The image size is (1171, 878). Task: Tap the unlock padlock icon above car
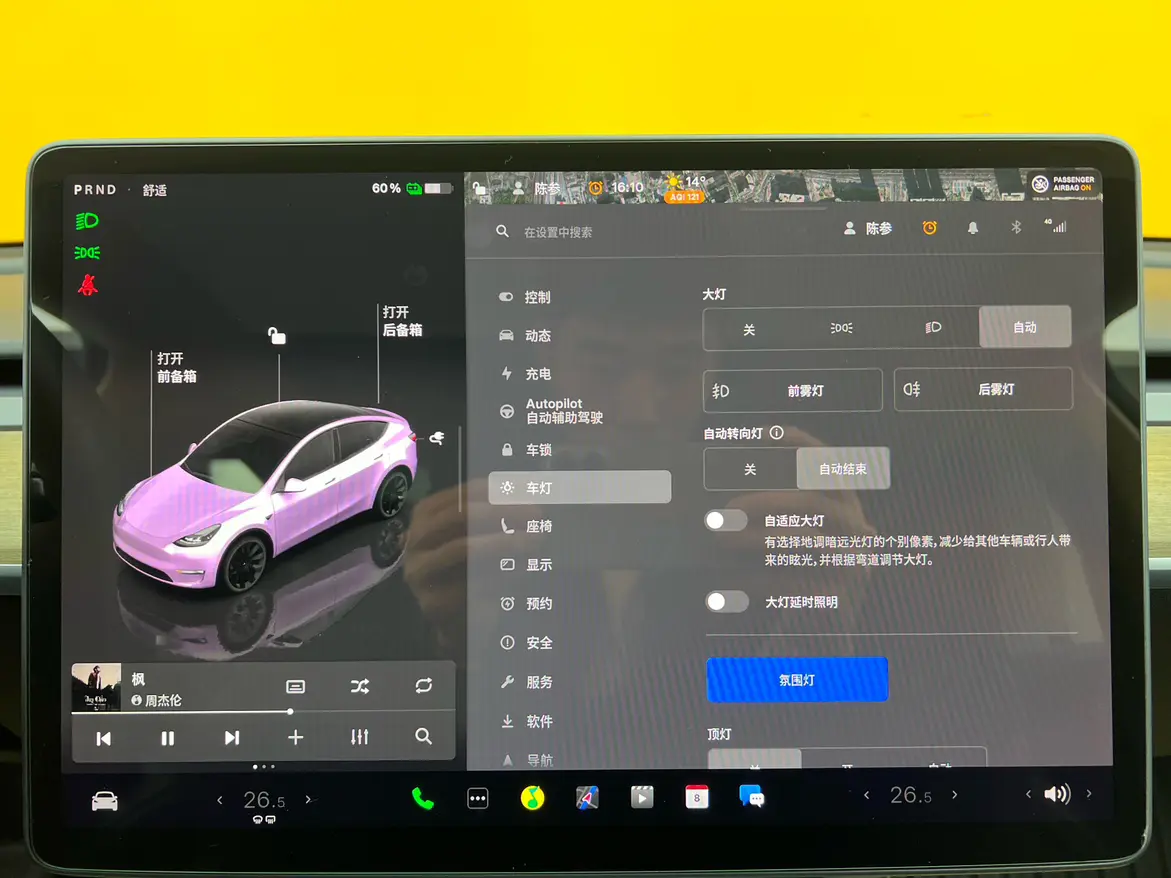click(277, 336)
